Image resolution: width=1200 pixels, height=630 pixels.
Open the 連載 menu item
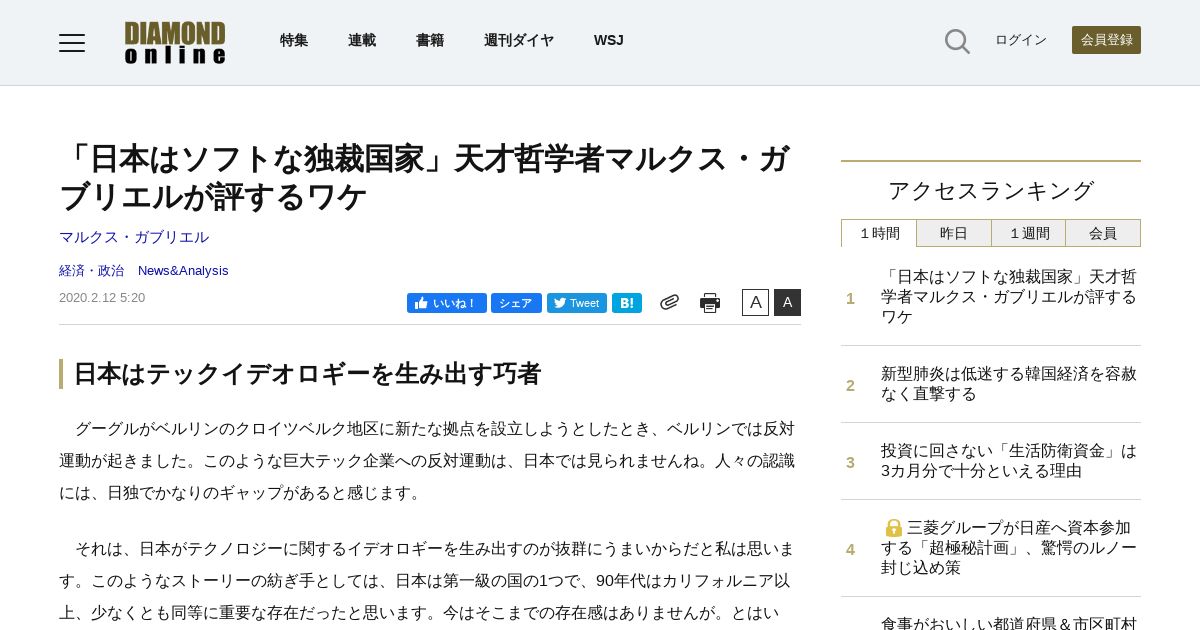tap(362, 40)
